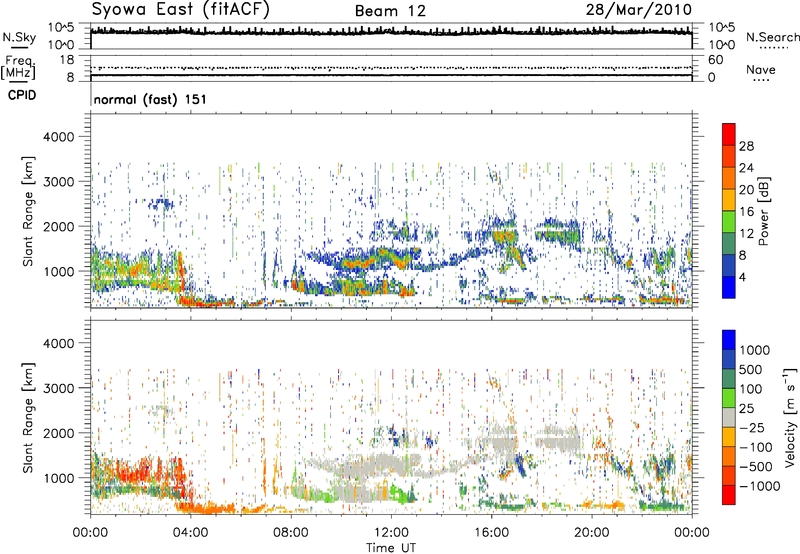
Task: Click the '08:00' time axis label
Action: pos(291,533)
